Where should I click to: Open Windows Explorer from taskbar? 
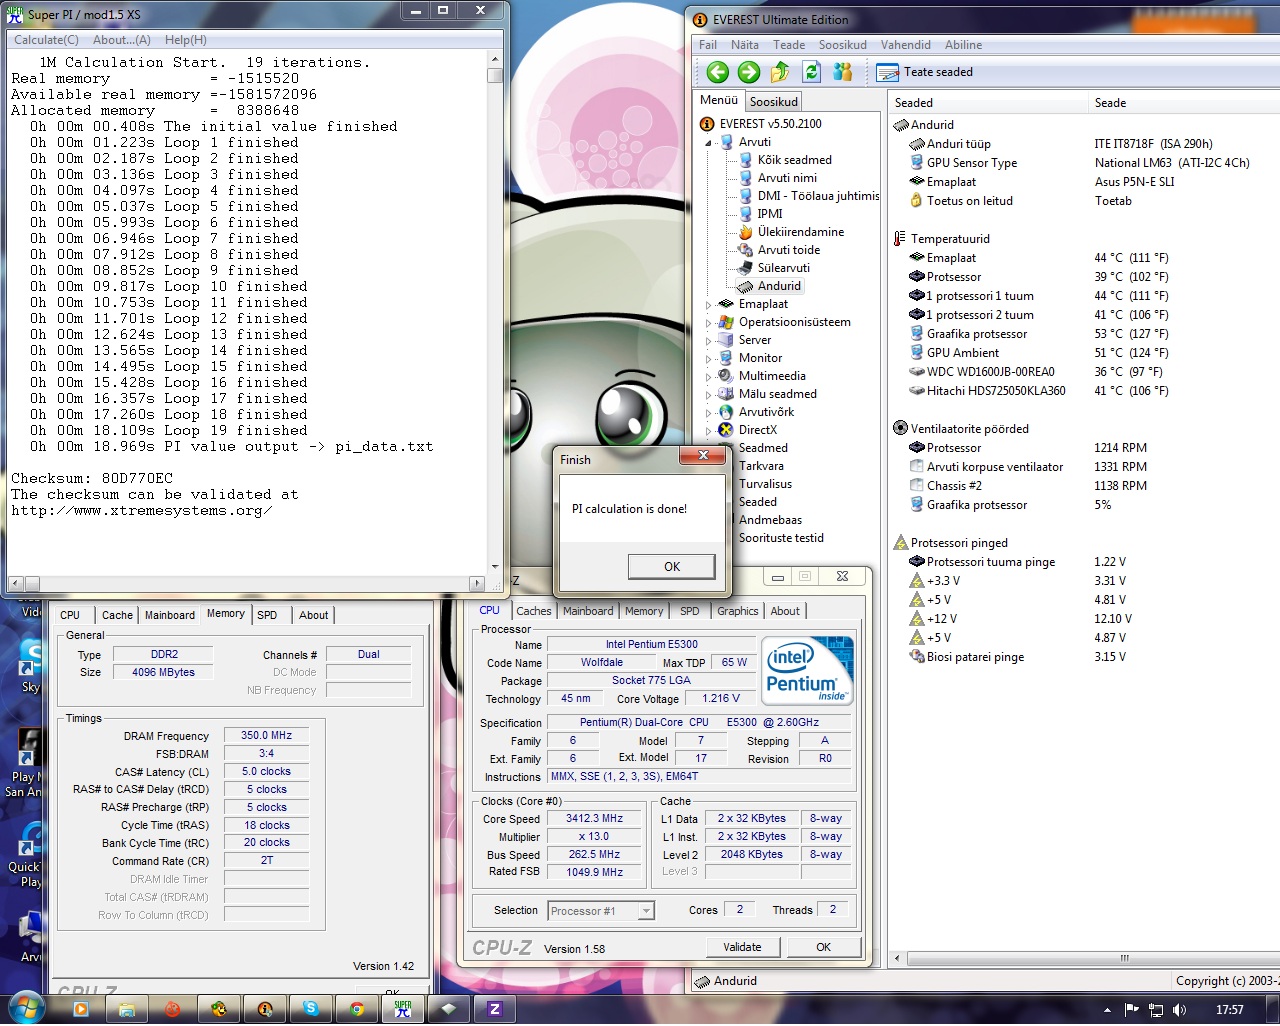[127, 1009]
